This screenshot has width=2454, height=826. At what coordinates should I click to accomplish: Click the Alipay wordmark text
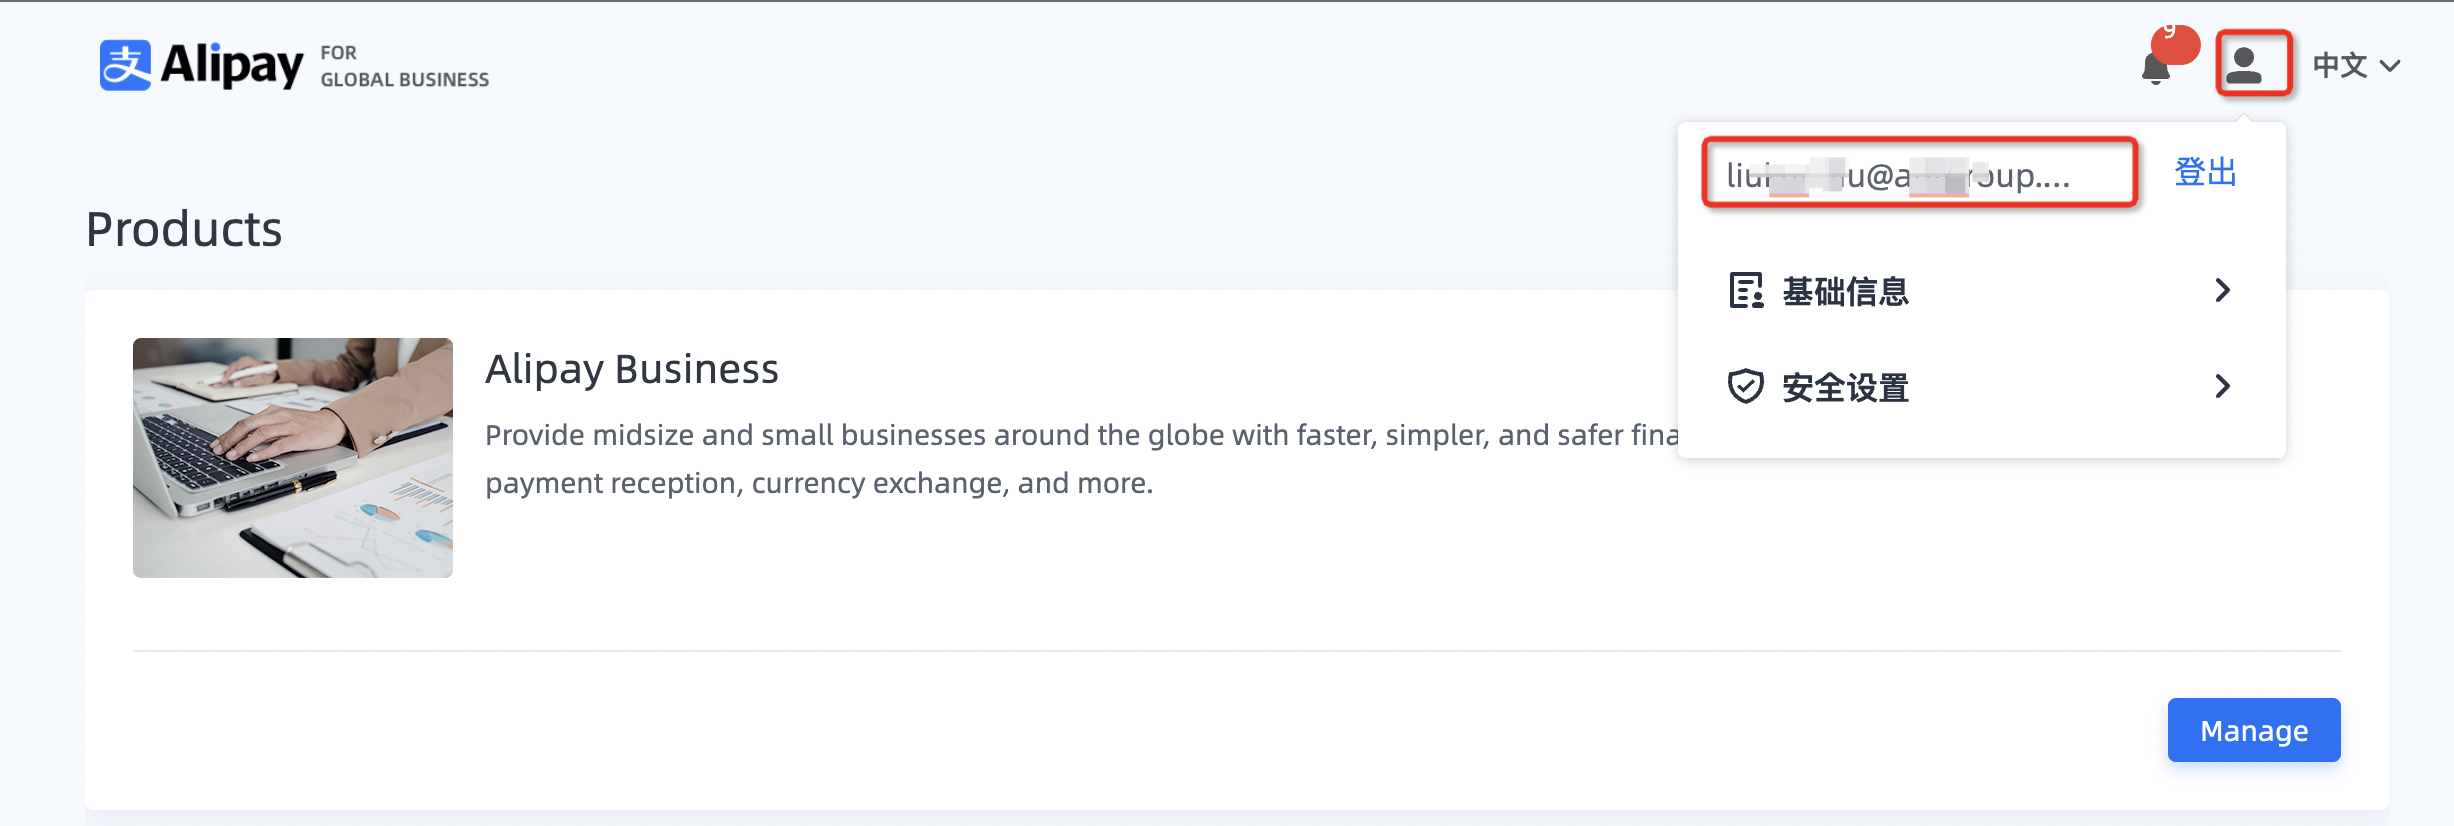point(232,65)
